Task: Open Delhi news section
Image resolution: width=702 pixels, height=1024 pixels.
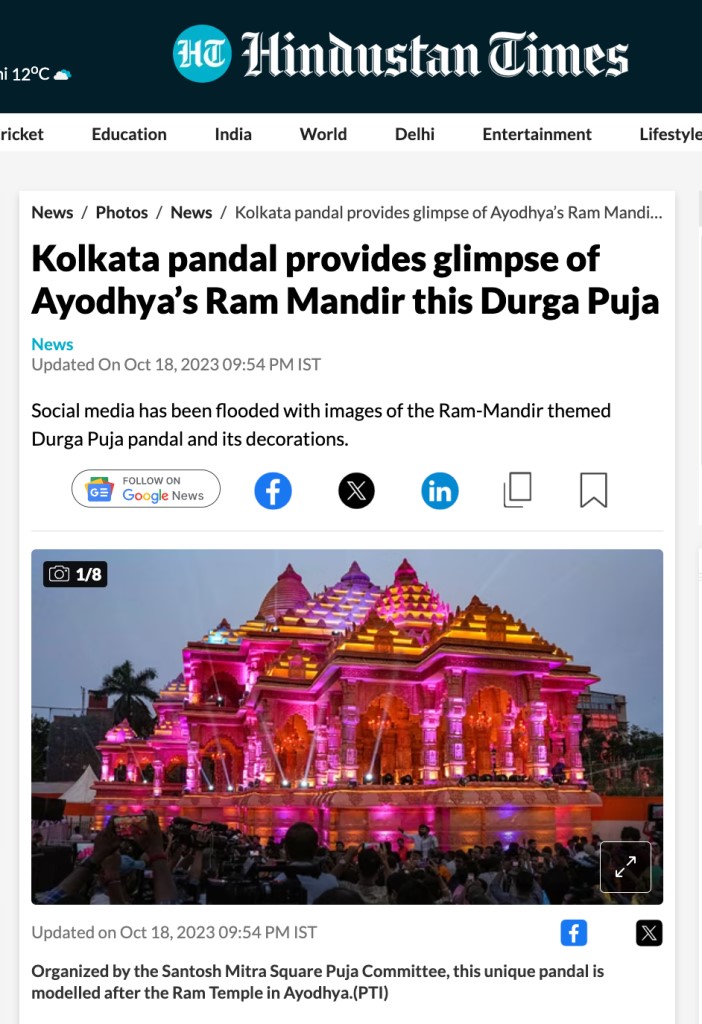Action: click(x=415, y=134)
